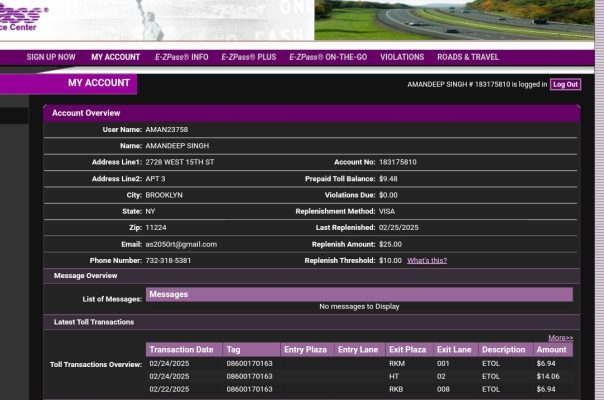Click the "What's this?" replenish threshold link
Viewport: 604px width, 400px height.
coord(427,260)
